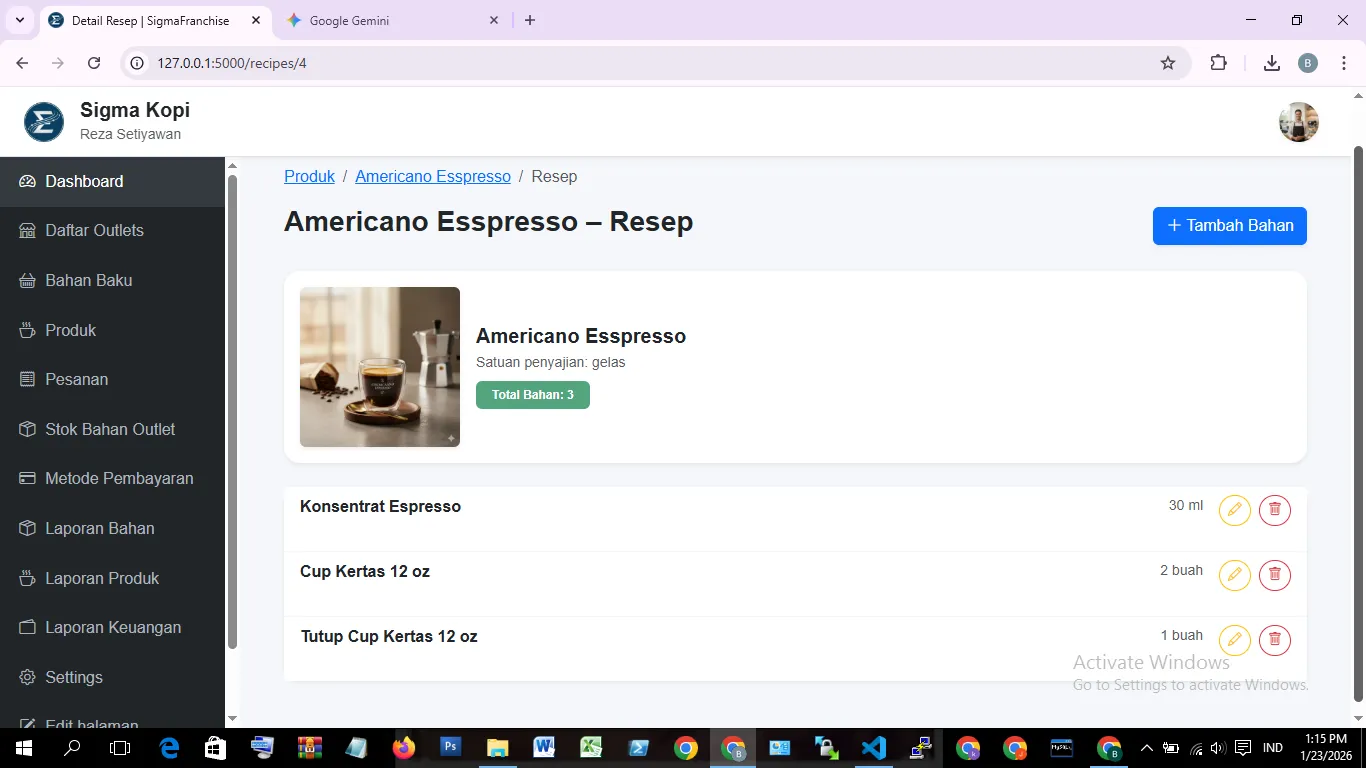The image size is (1366, 768).
Task: Click Satuan penyajian: gelas text
Action: [551, 363]
